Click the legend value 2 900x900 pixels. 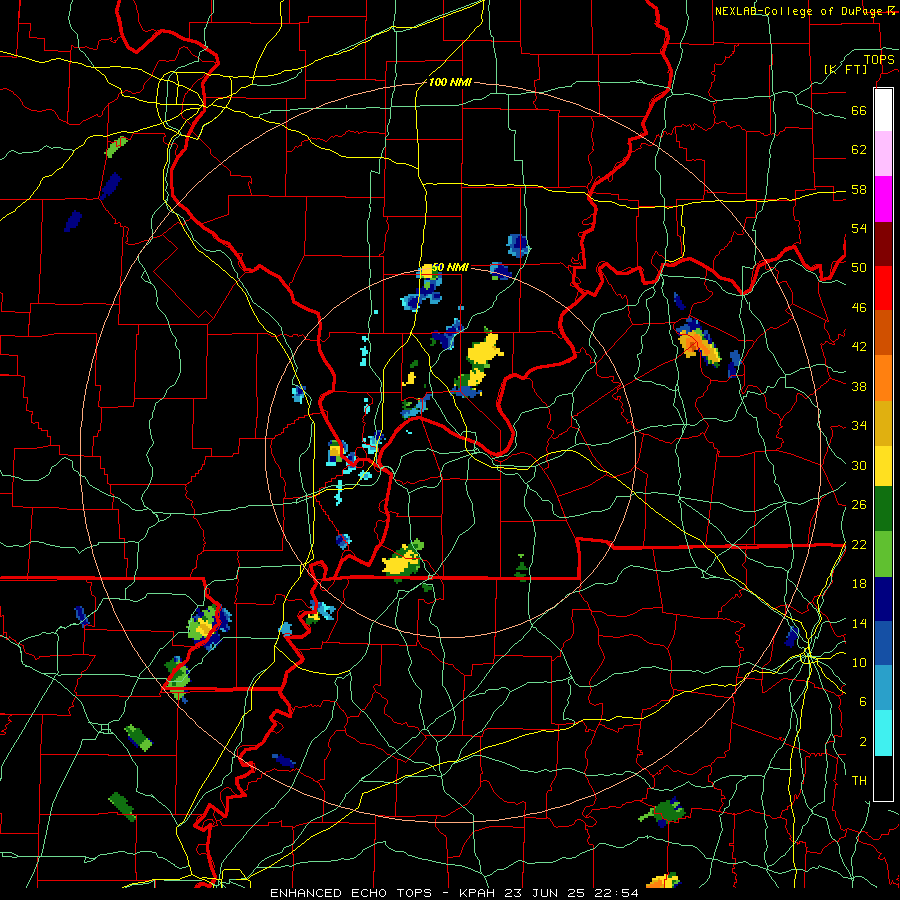[863, 742]
